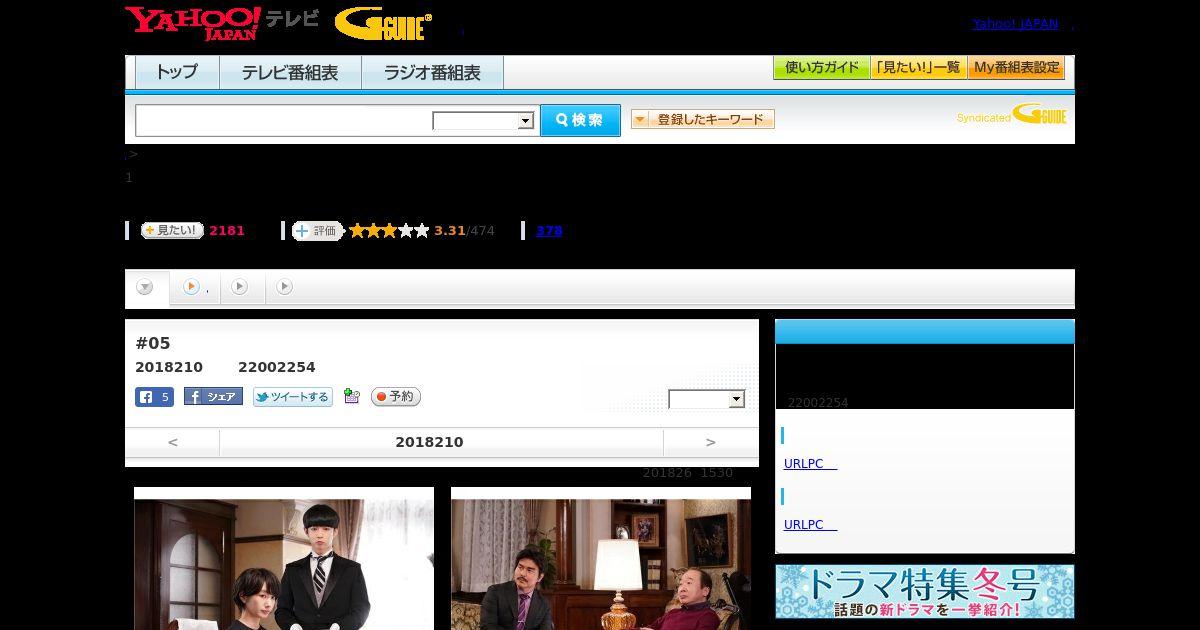Image resolution: width=1200 pixels, height=630 pixels.
Task: Click the add-to-calendar icon next to tweet button
Action: 351,397
